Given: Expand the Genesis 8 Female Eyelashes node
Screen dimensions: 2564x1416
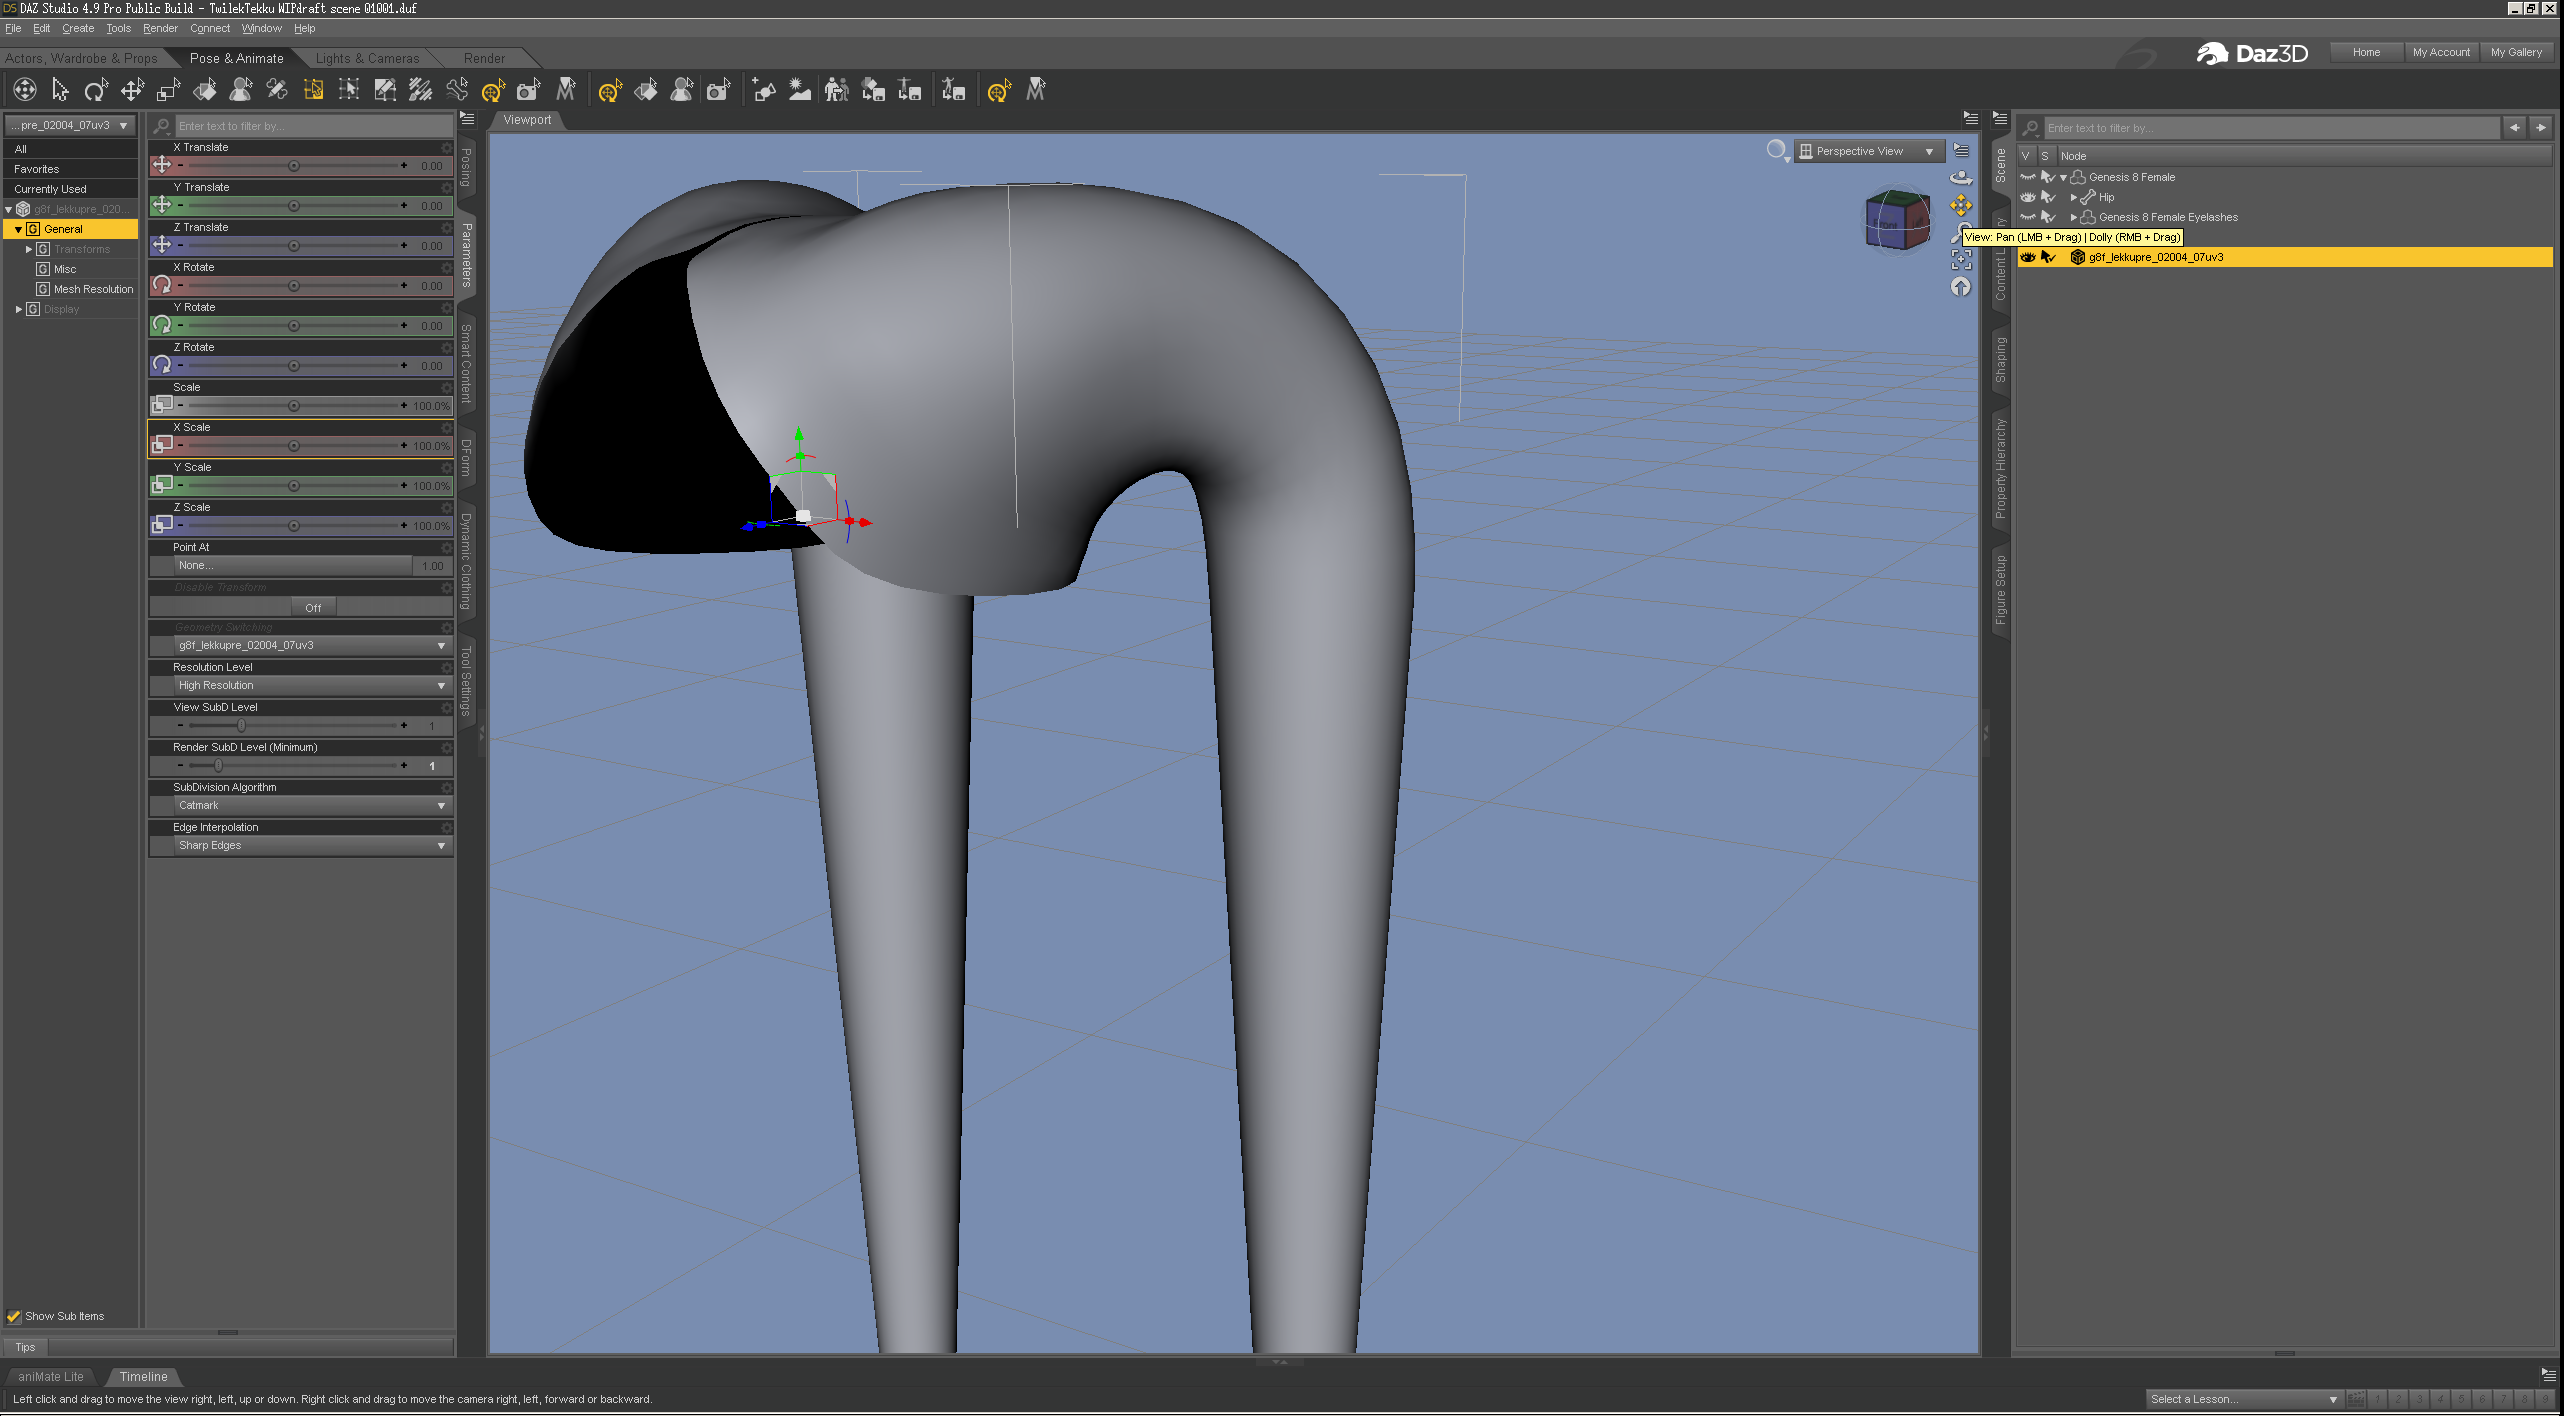Looking at the screenshot, I should click(2073, 217).
